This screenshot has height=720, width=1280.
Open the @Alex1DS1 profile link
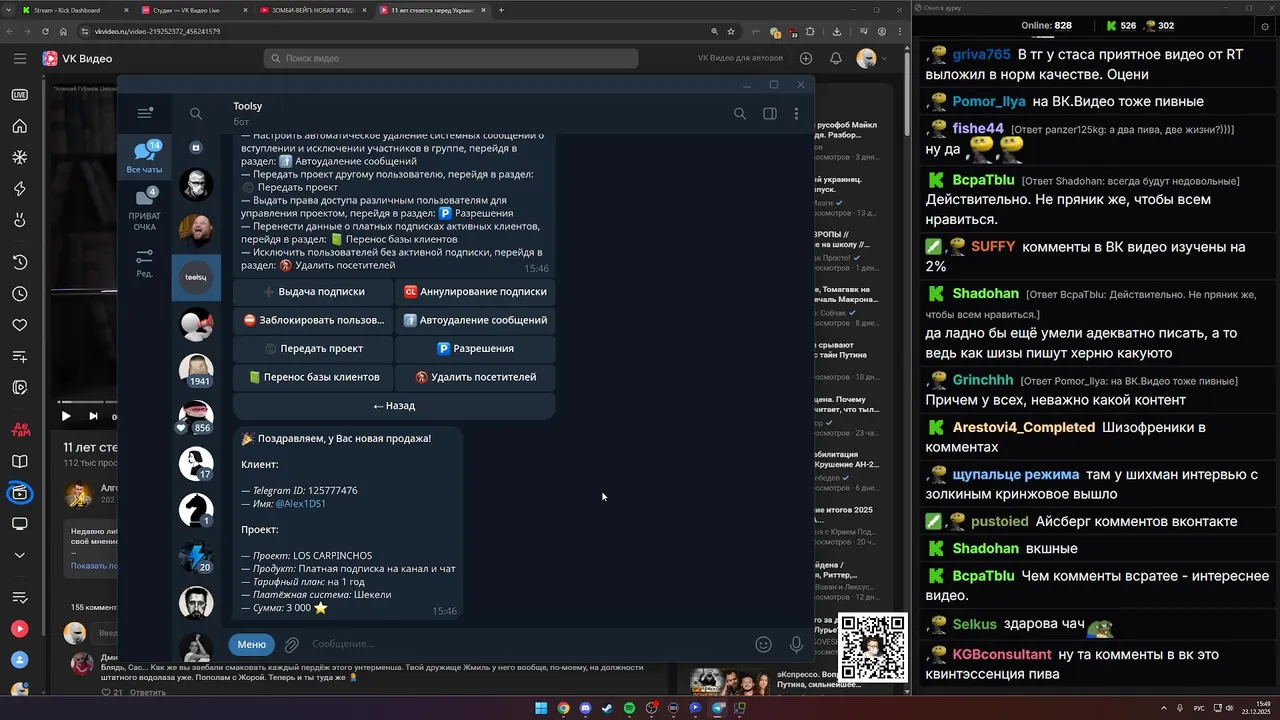click(x=300, y=504)
